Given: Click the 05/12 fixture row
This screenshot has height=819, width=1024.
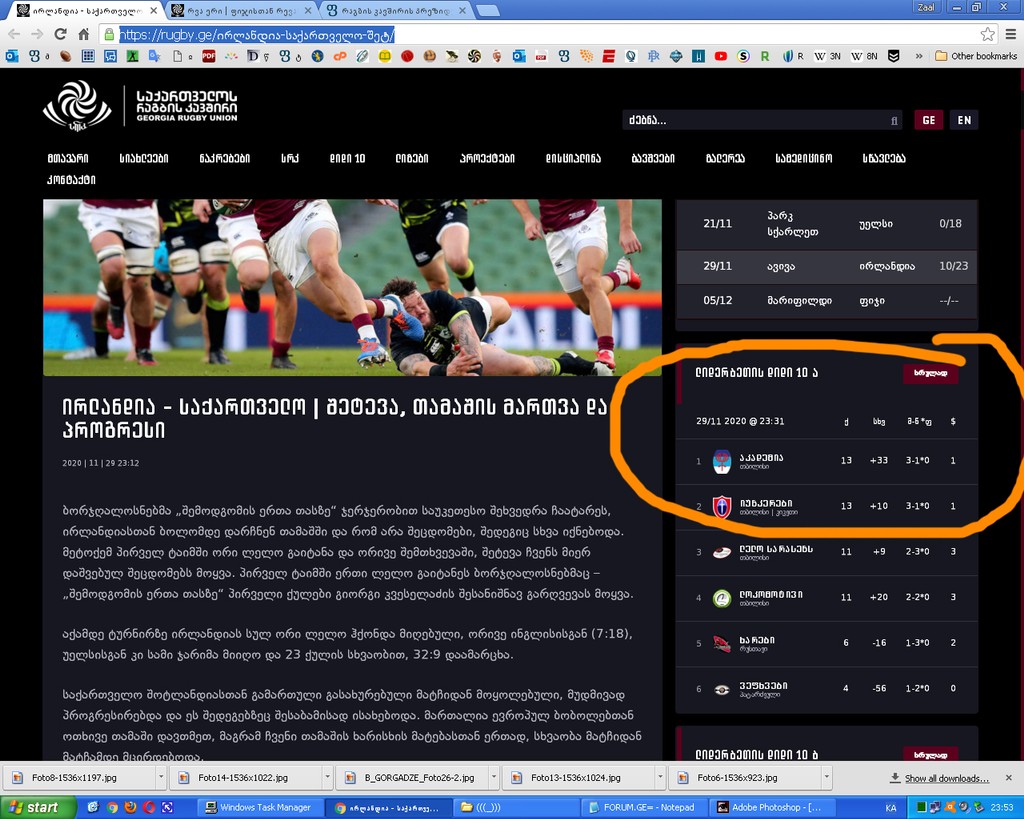Looking at the screenshot, I should pyautogui.click(x=826, y=300).
